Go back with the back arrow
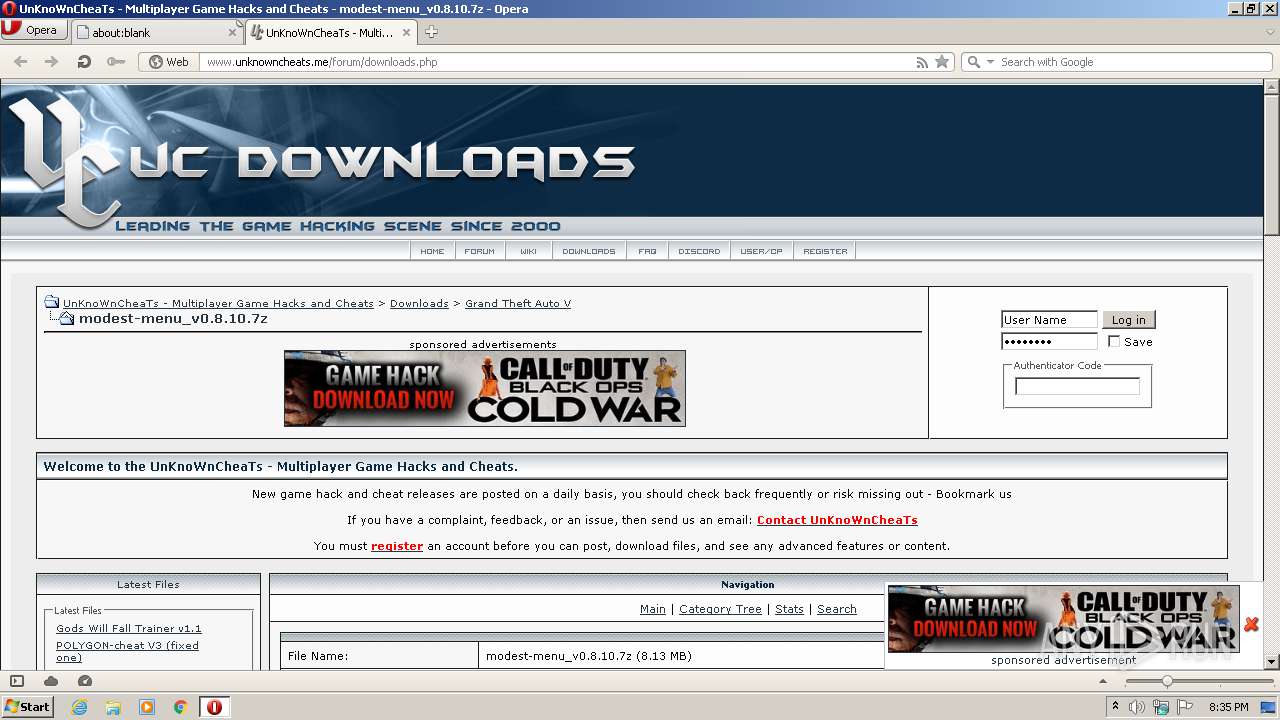Viewport: 1280px width, 720px height. coord(20,62)
